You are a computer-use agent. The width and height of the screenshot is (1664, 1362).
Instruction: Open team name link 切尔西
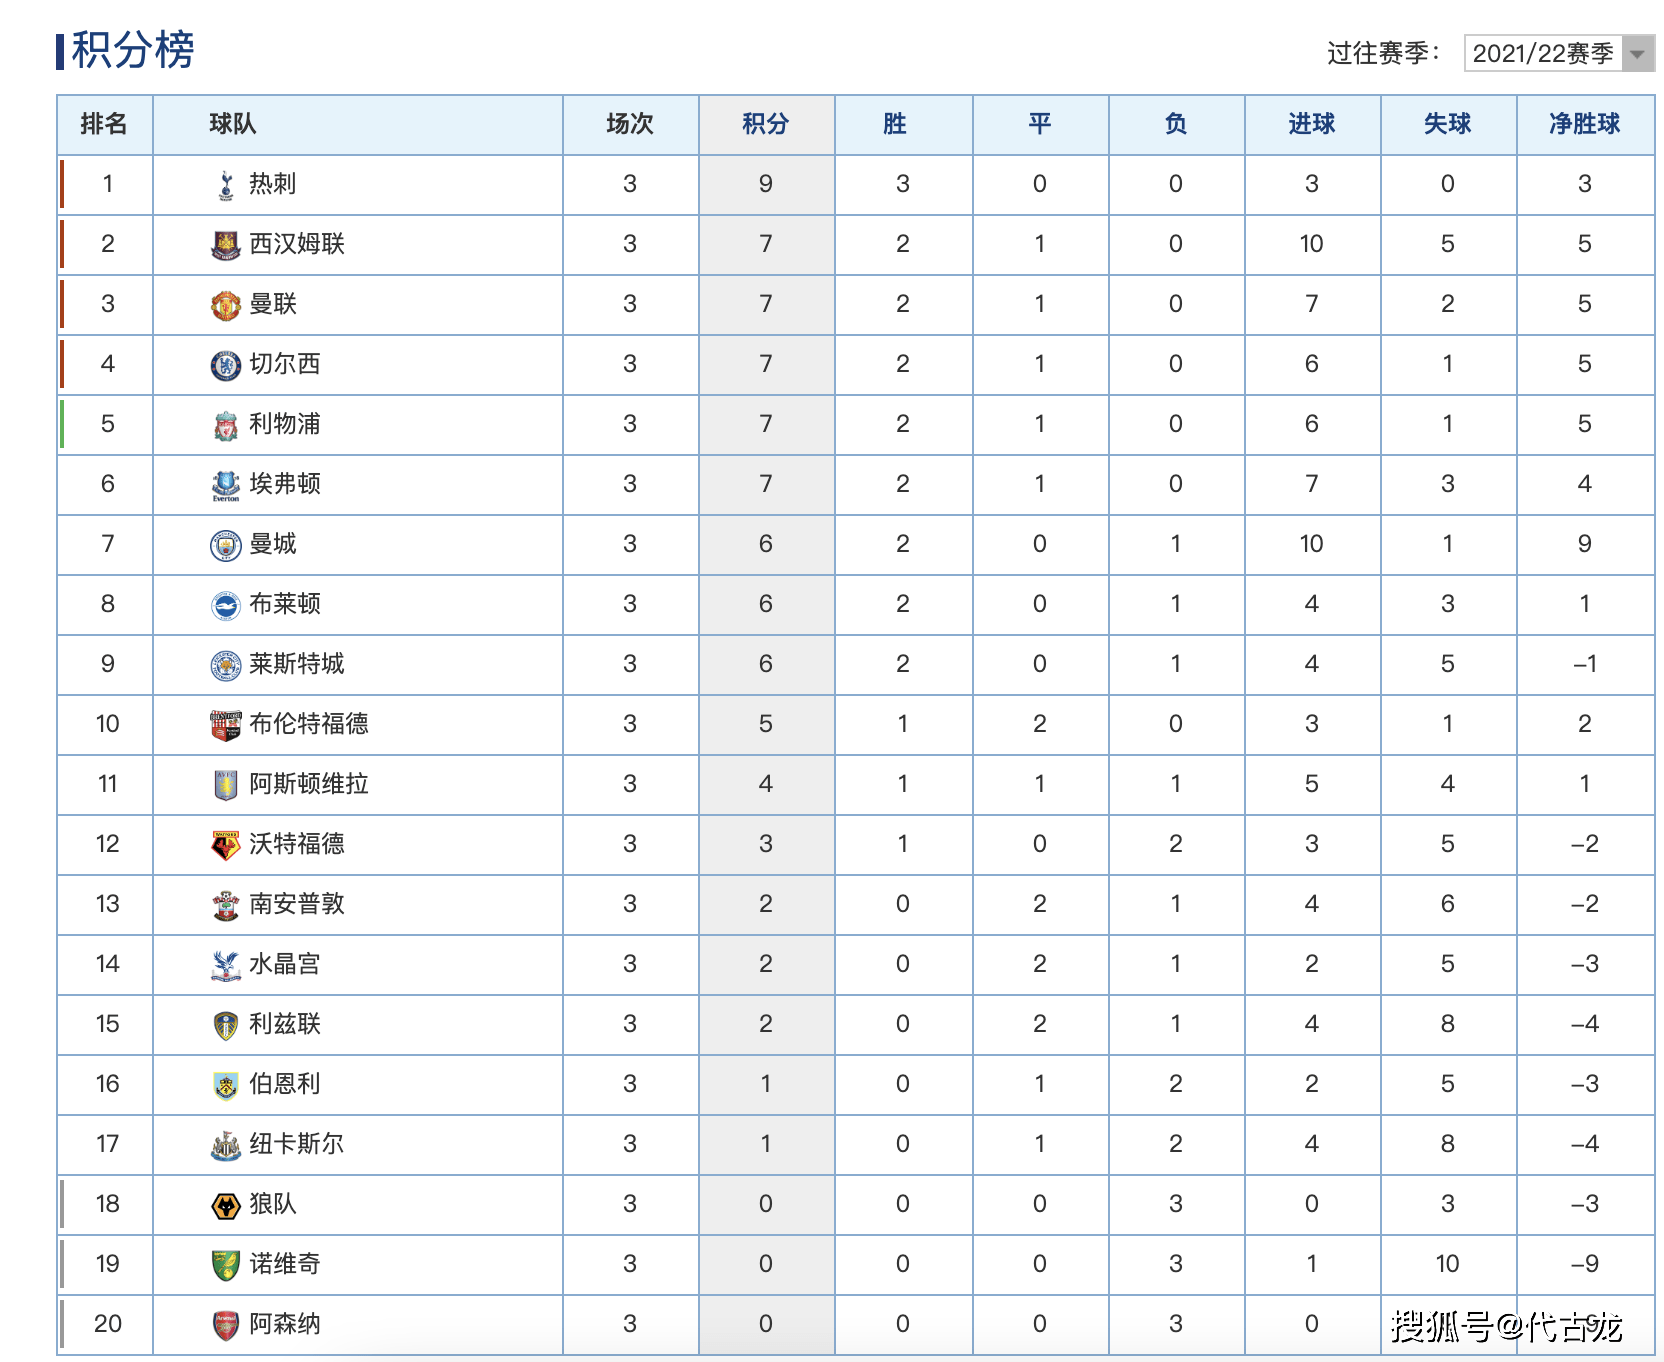tap(285, 364)
